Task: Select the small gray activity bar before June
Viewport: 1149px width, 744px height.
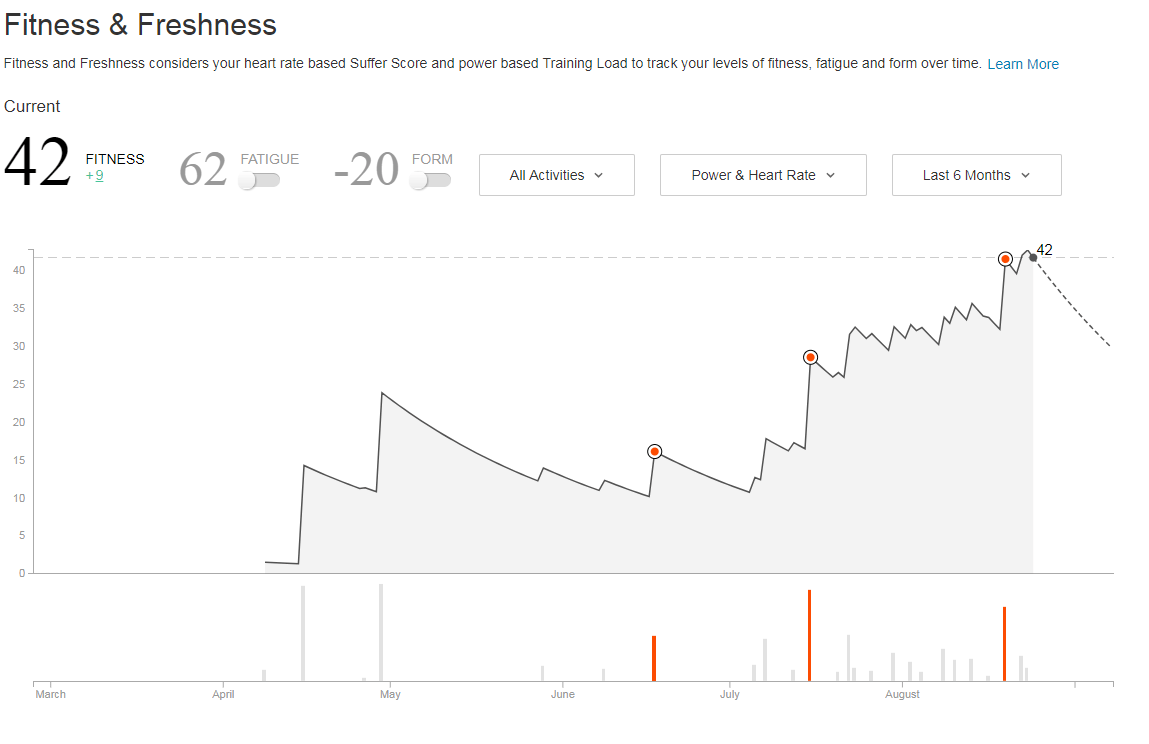Action: (542, 673)
